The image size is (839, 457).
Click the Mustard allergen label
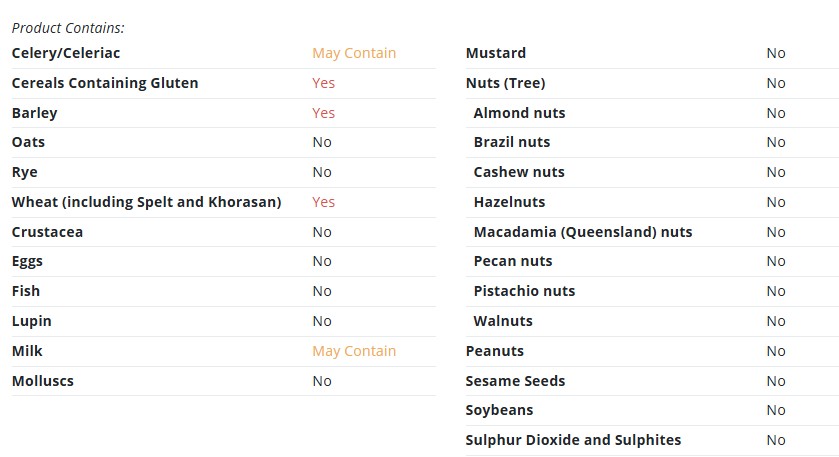click(x=496, y=54)
